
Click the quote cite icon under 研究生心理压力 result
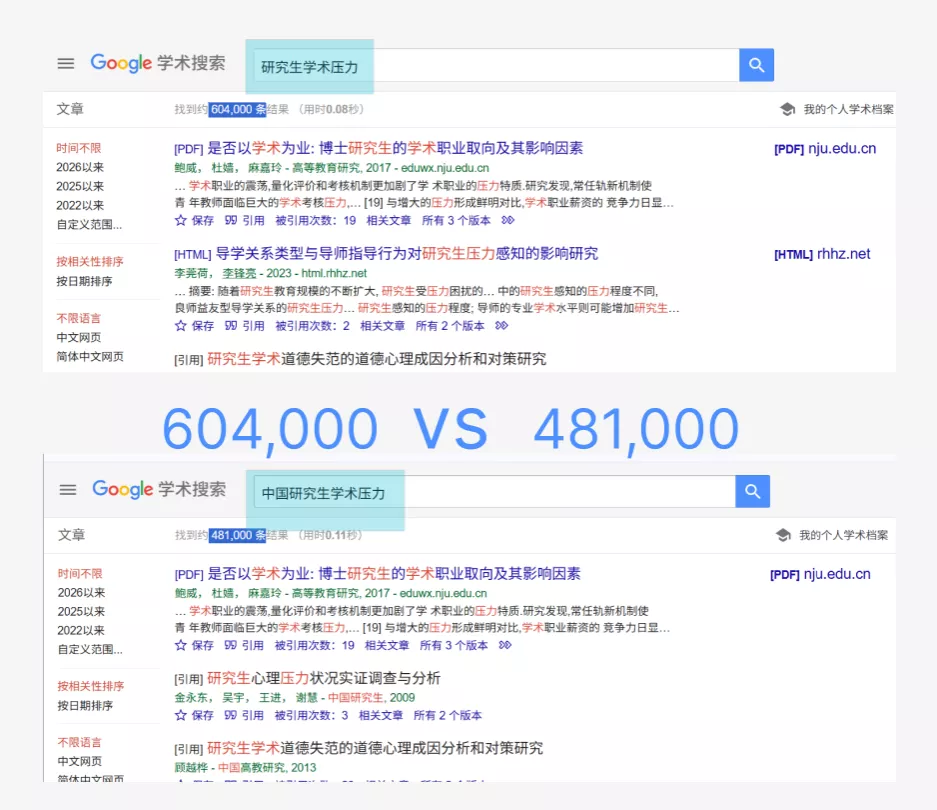click(x=231, y=716)
